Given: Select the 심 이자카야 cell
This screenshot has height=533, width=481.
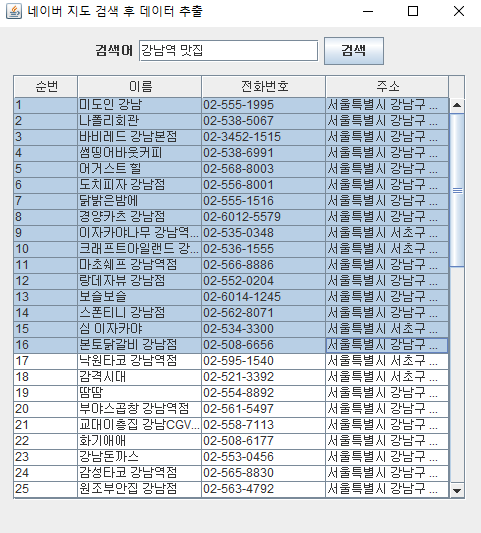Looking at the screenshot, I should [x=140, y=329].
